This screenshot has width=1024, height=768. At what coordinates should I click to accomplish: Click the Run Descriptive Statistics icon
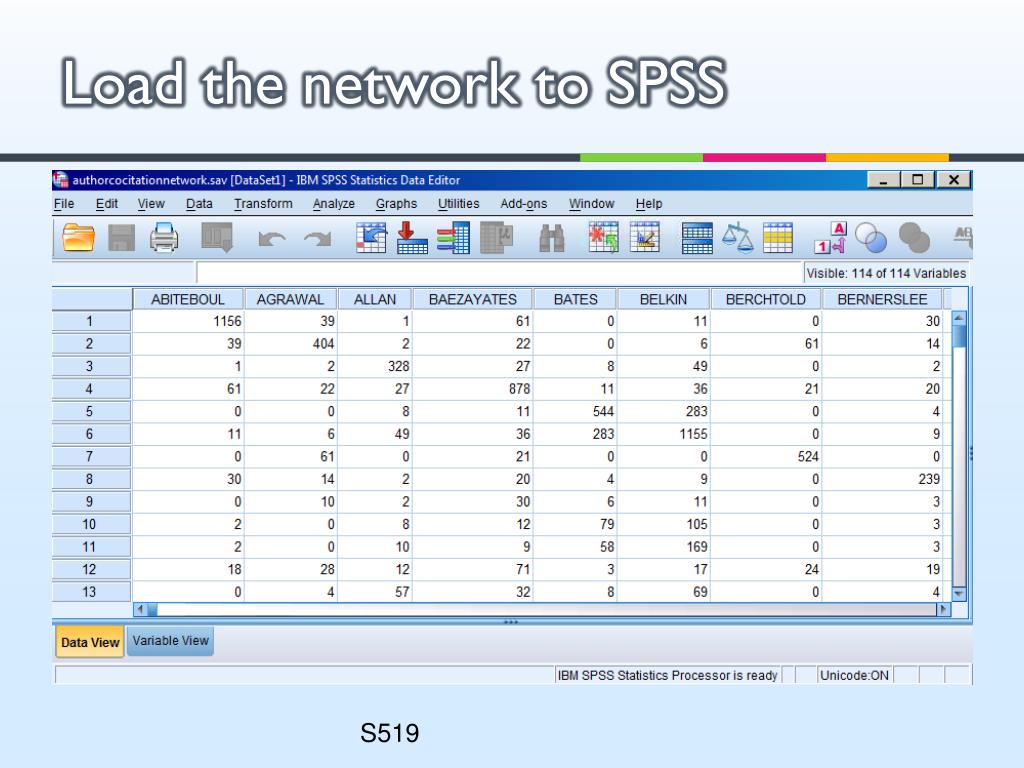(x=496, y=237)
